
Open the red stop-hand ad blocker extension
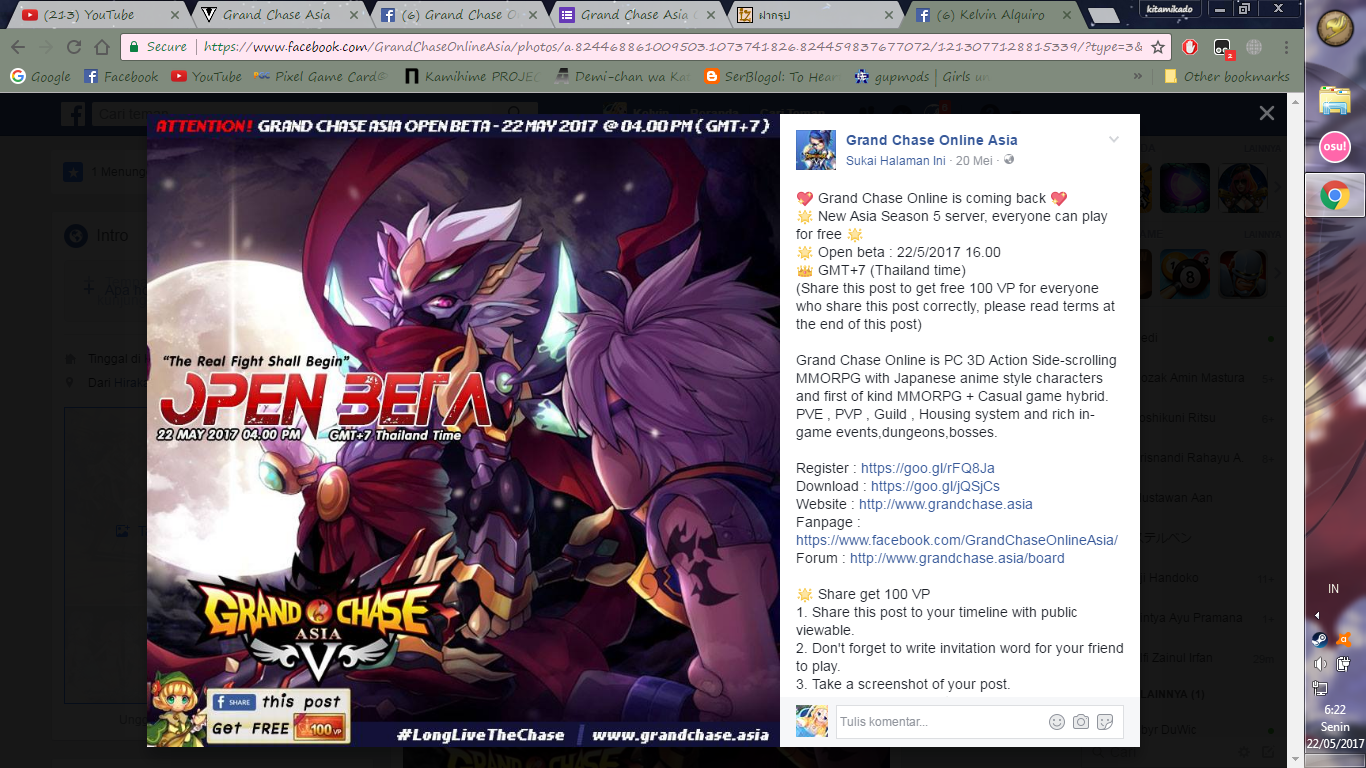click(1190, 47)
